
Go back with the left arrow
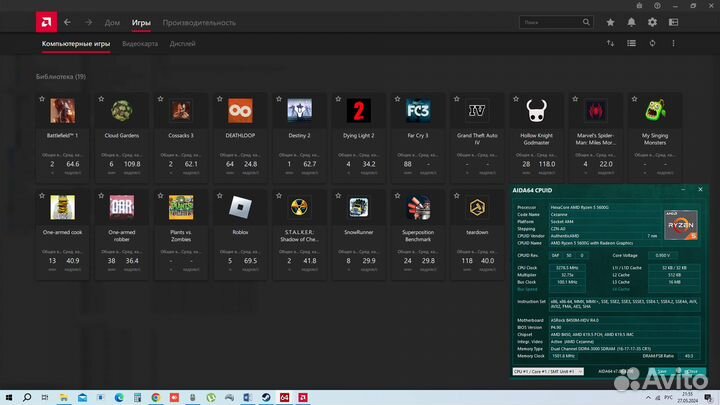point(68,22)
